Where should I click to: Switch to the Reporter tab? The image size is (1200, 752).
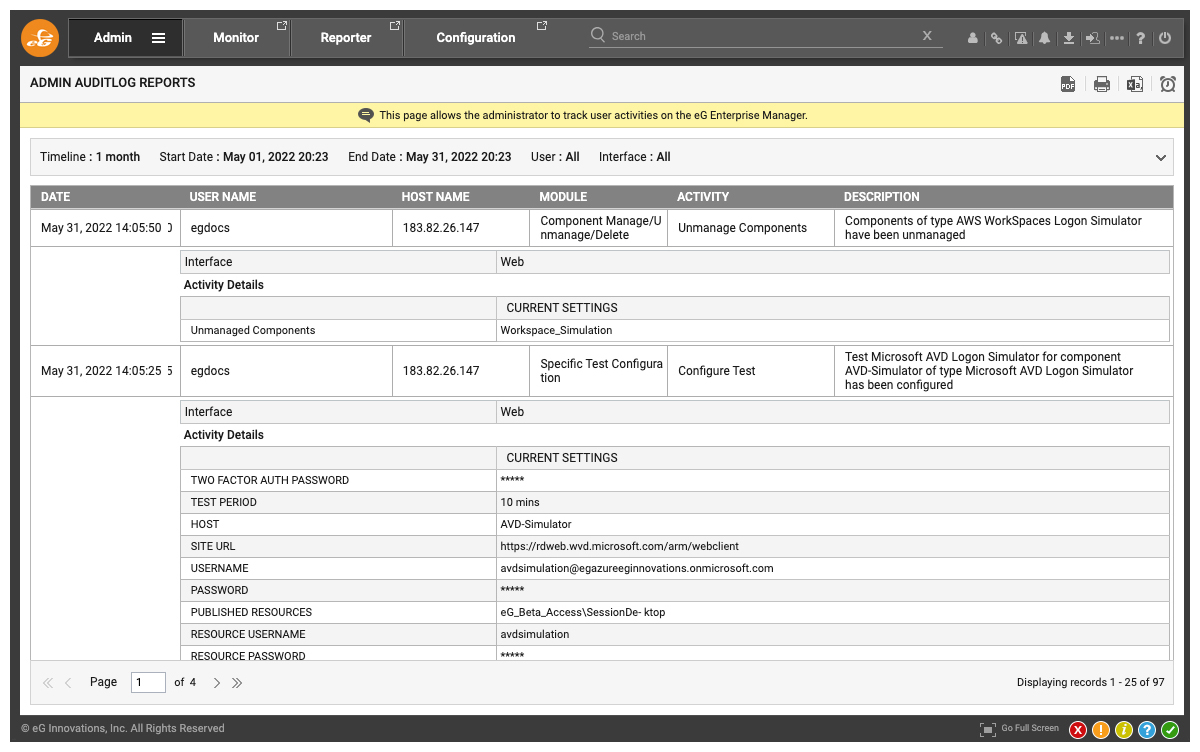(346, 38)
